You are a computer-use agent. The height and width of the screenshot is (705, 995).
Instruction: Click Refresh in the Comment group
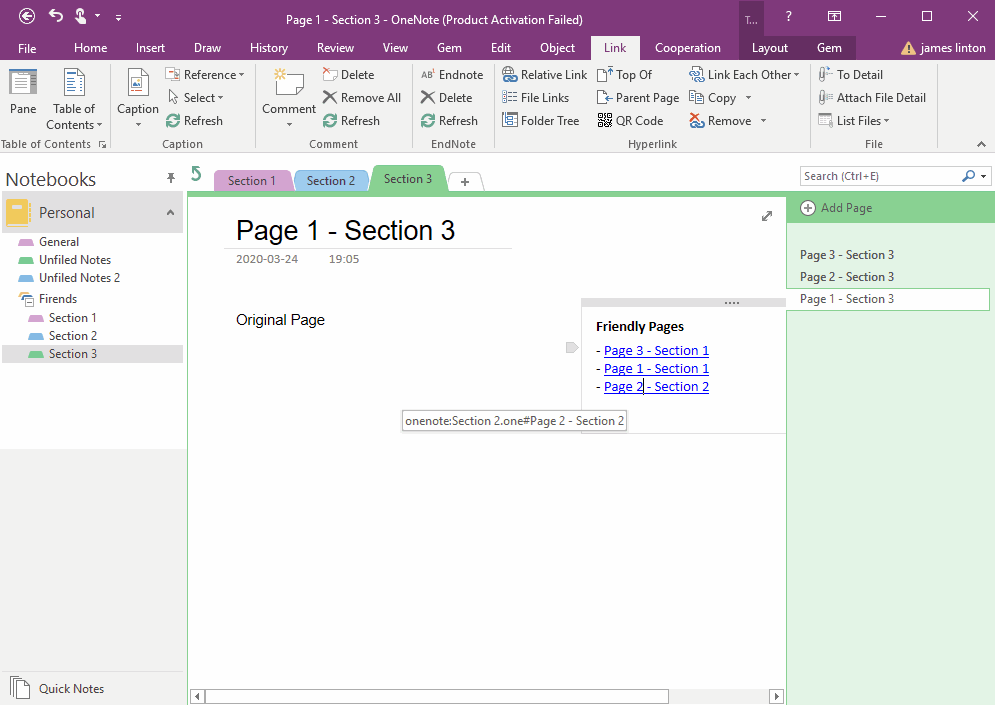352,121
